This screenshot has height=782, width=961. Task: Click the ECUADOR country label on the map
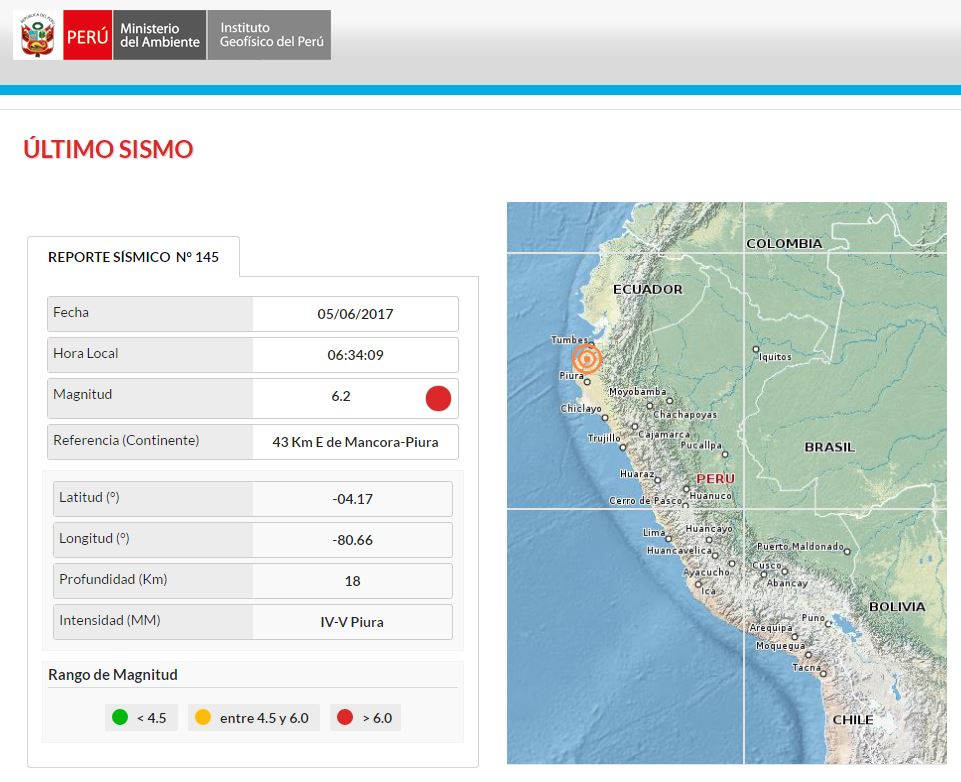(x=648, y=289)
